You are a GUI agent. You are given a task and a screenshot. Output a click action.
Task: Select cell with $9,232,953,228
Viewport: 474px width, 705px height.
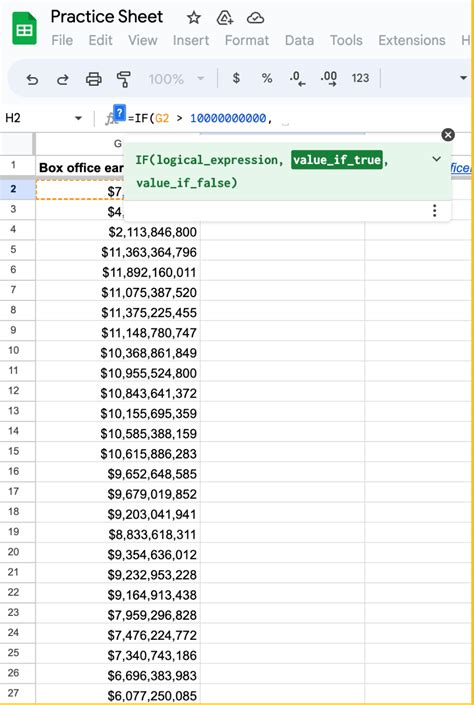118,573
